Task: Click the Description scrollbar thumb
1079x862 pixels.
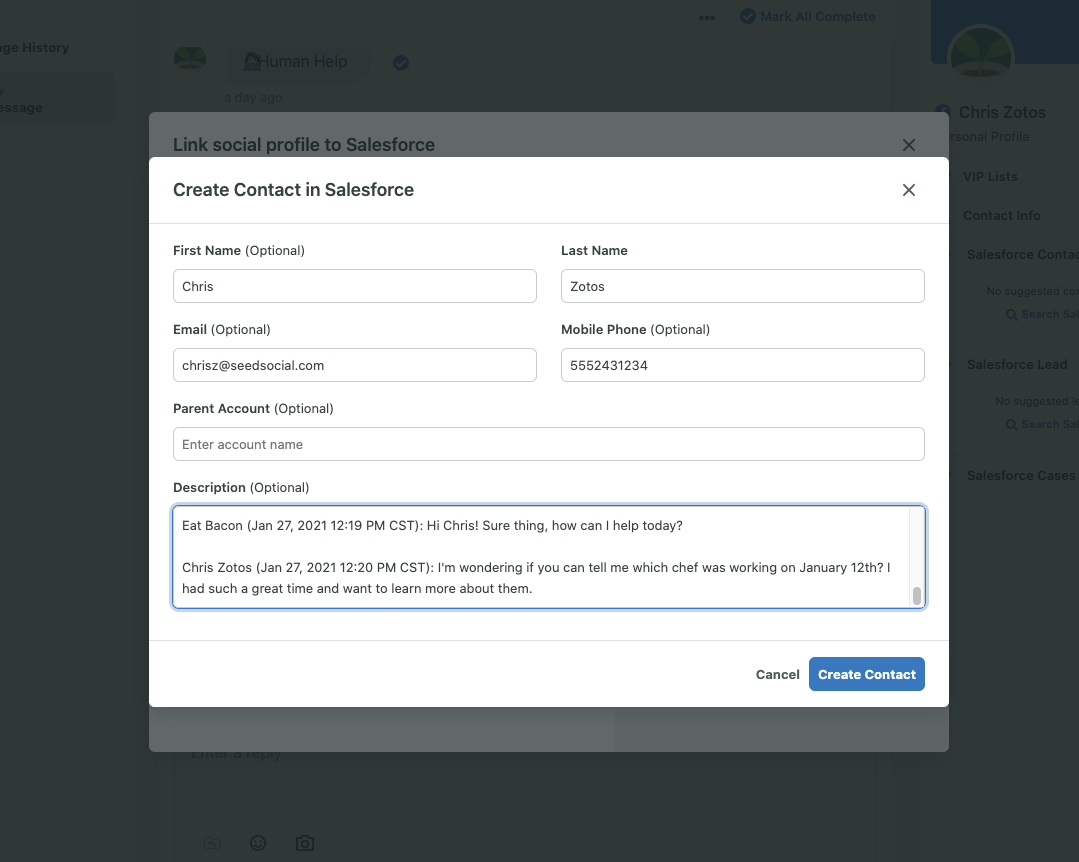Action: pos(917,596)
